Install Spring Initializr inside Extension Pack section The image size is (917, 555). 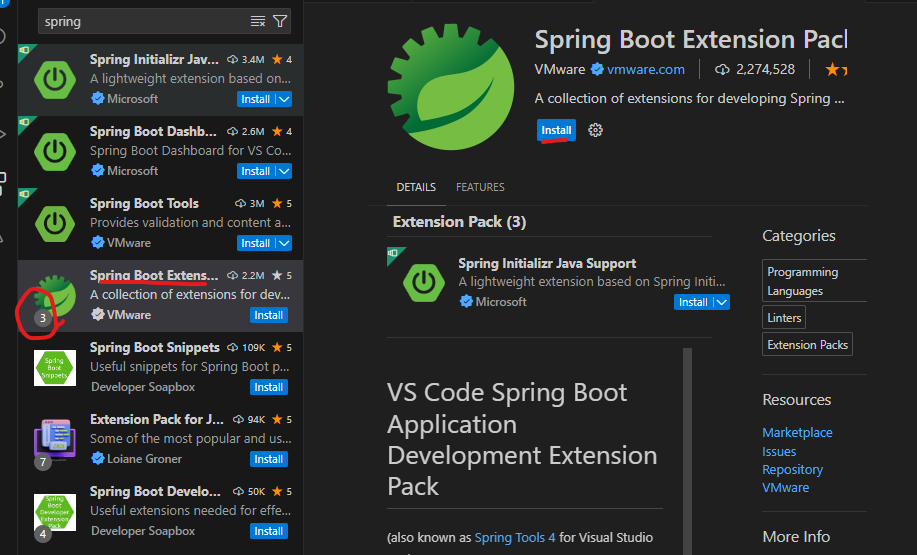694,302
